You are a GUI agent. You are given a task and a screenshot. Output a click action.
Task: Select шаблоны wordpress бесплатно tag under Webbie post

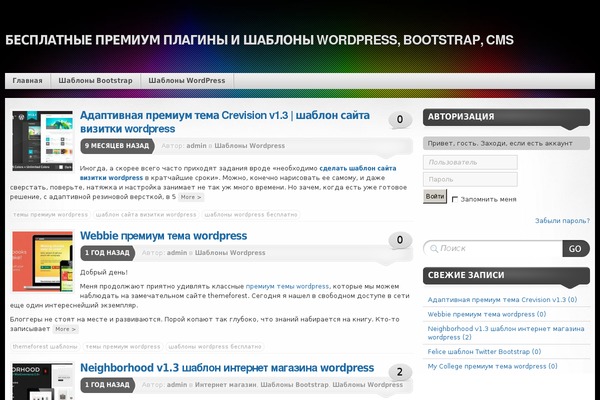pyautogui.click(x=215, y=347)
